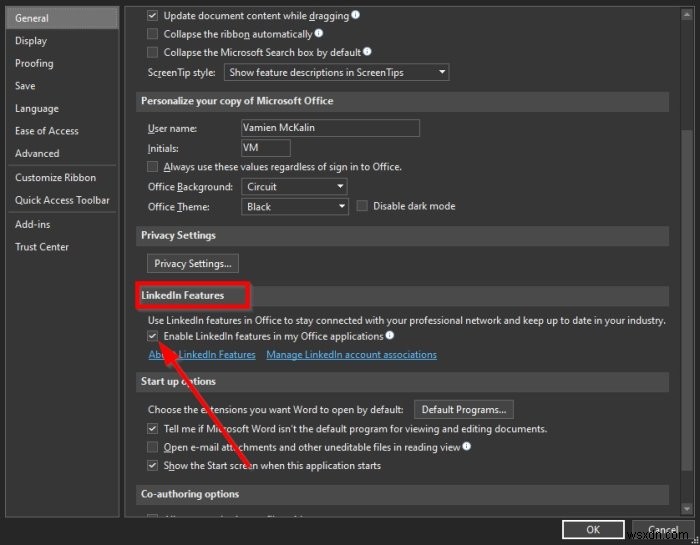
Task: Click info icon next to Collapse the ribbon automatically
Action: [319, 33]
